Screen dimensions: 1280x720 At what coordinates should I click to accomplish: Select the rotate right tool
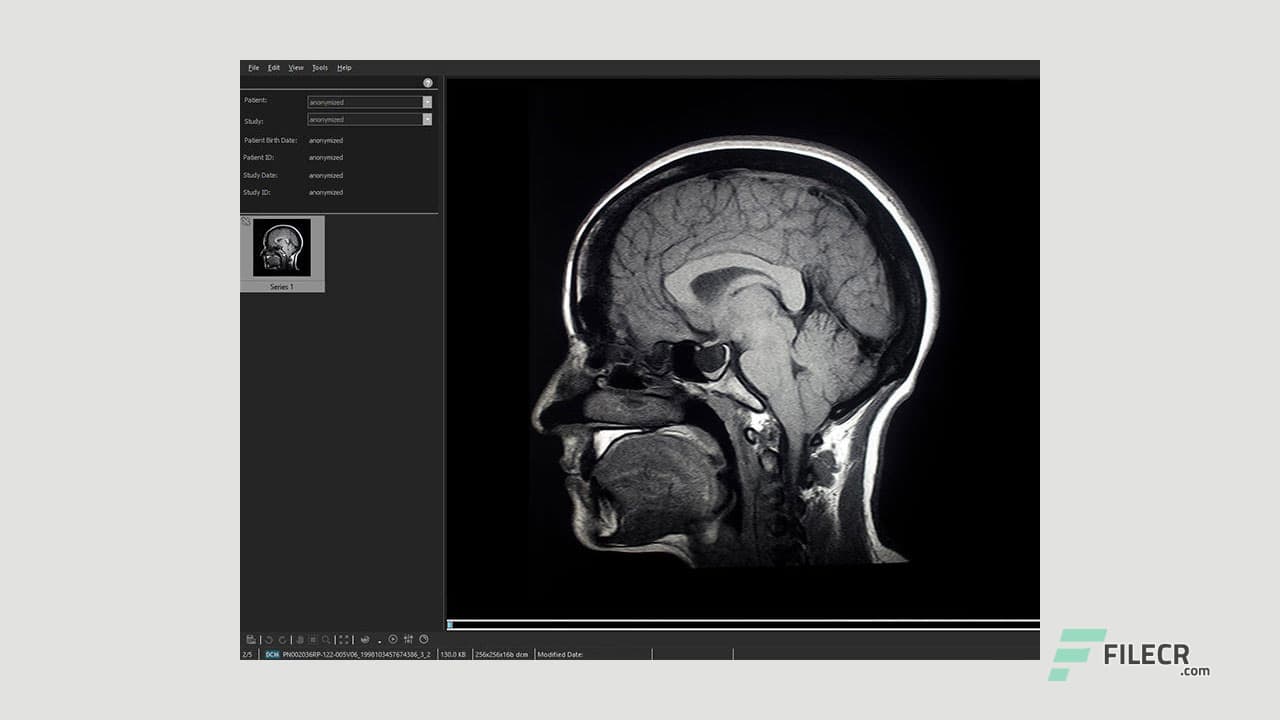click(x=281, y=638)
